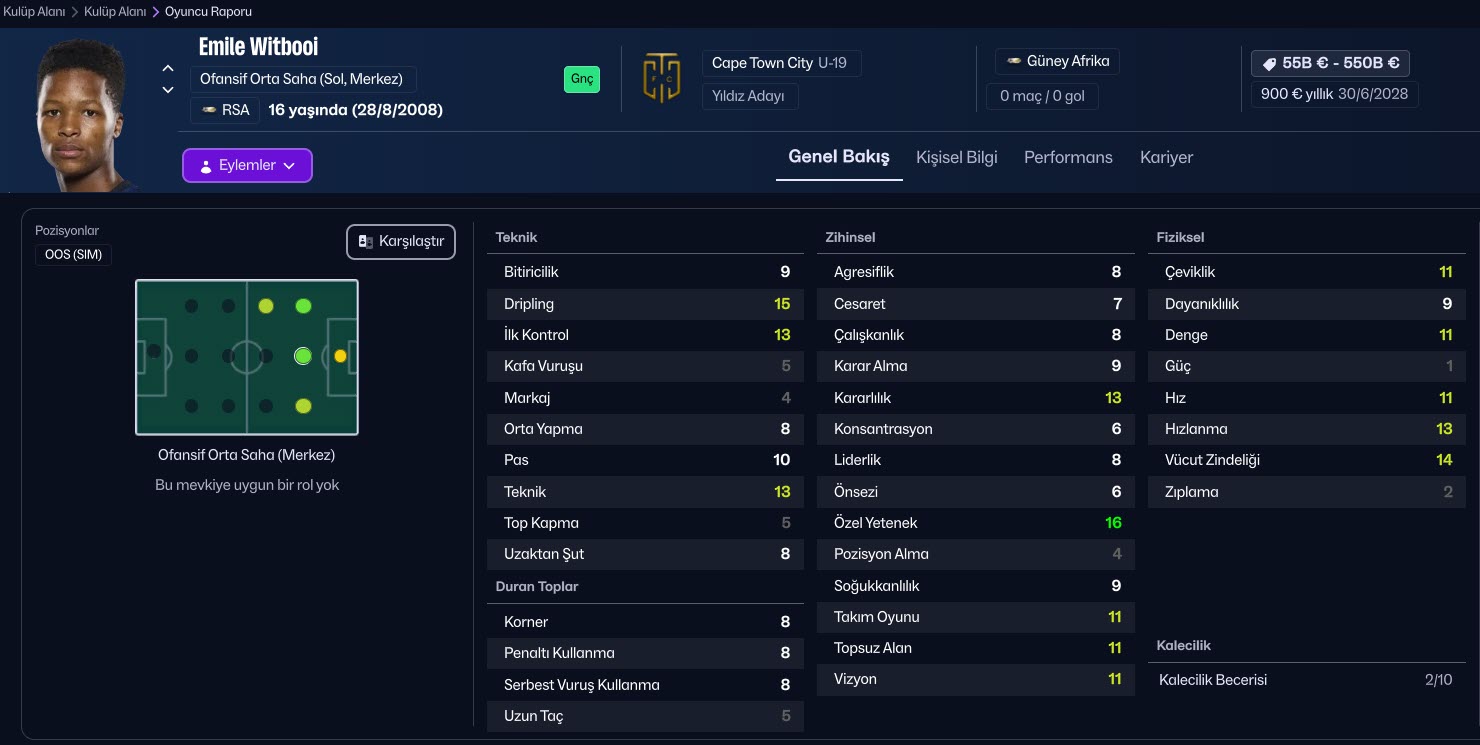Image resolution: width=1480 pixels, height=745 pixels.
Task: Select the central attacking midfield position dot
Action: 303,356
